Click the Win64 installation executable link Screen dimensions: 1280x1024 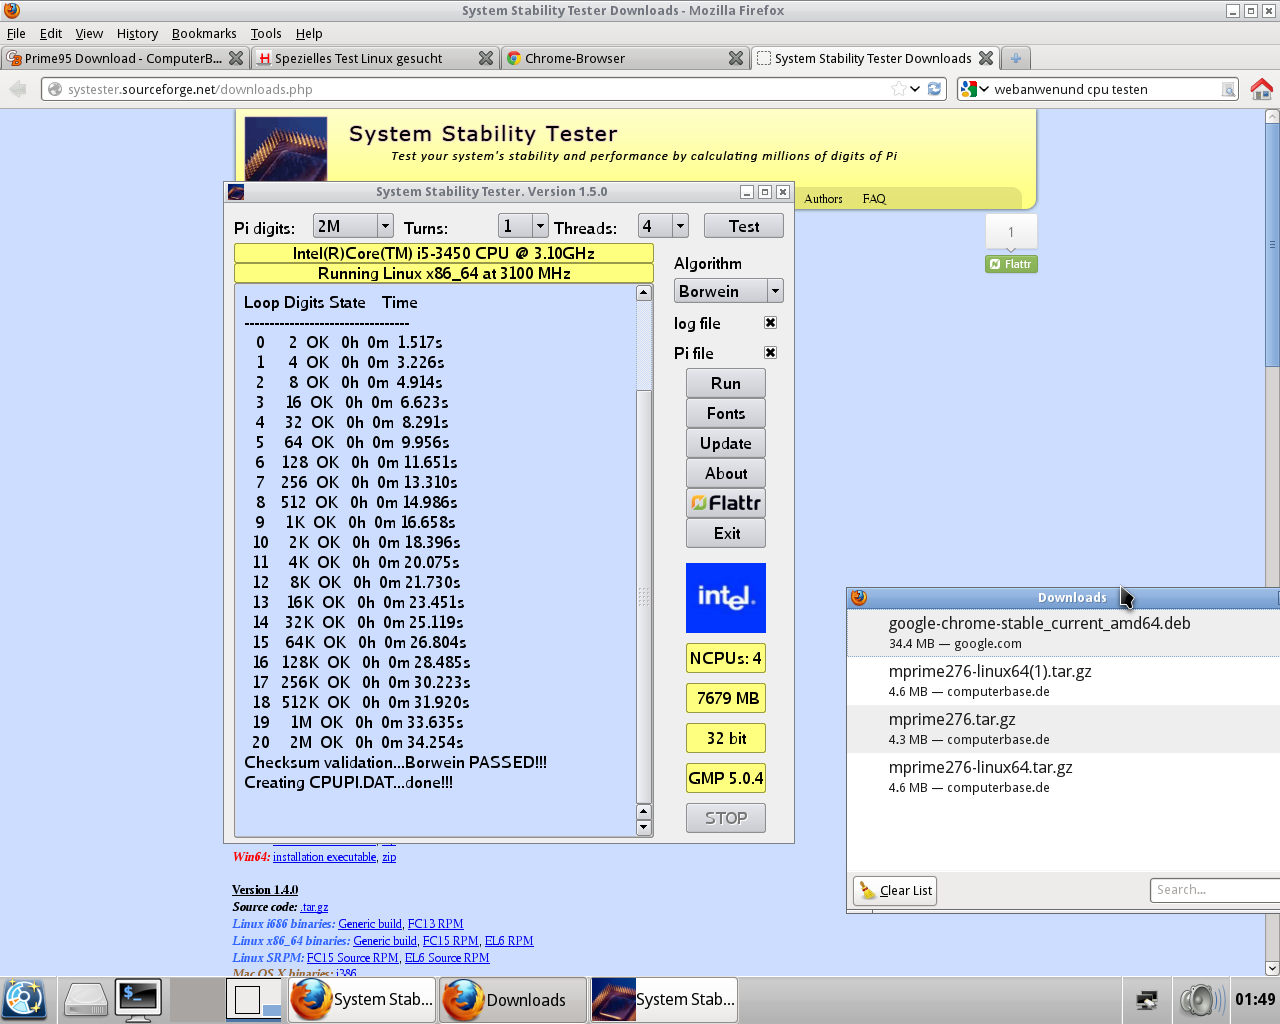click(325, 857)
